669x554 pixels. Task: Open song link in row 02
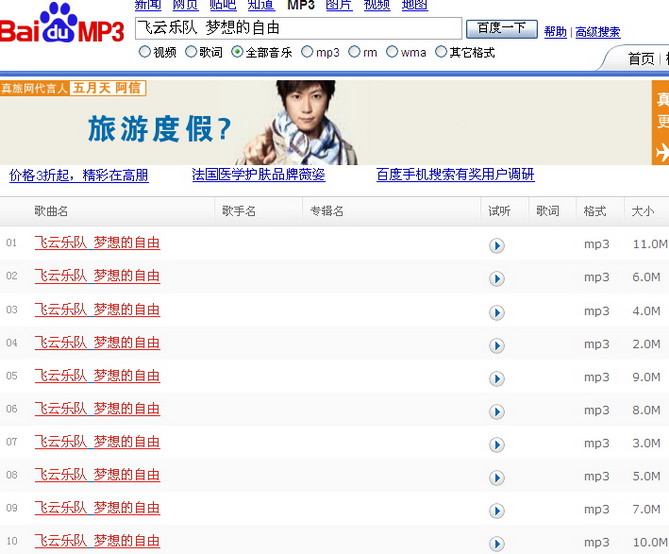click(x=97, y=276)
